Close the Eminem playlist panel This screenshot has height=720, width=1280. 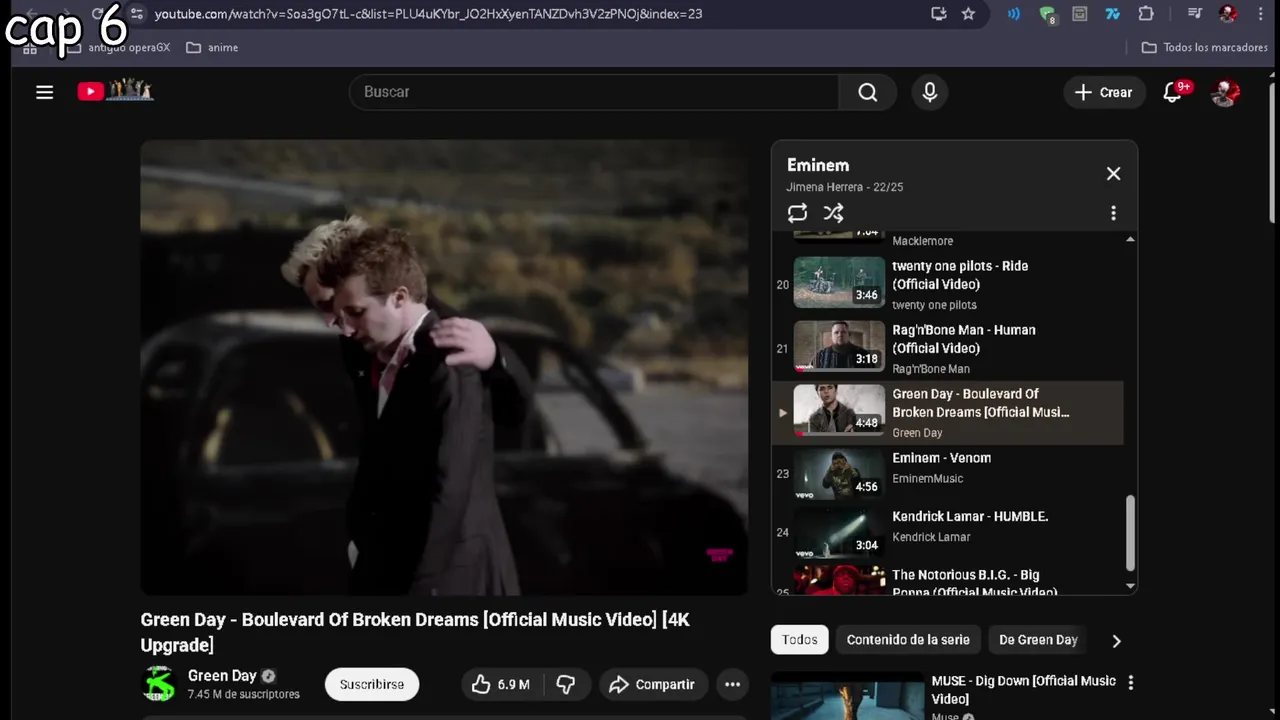click(x=1113, y=173)
